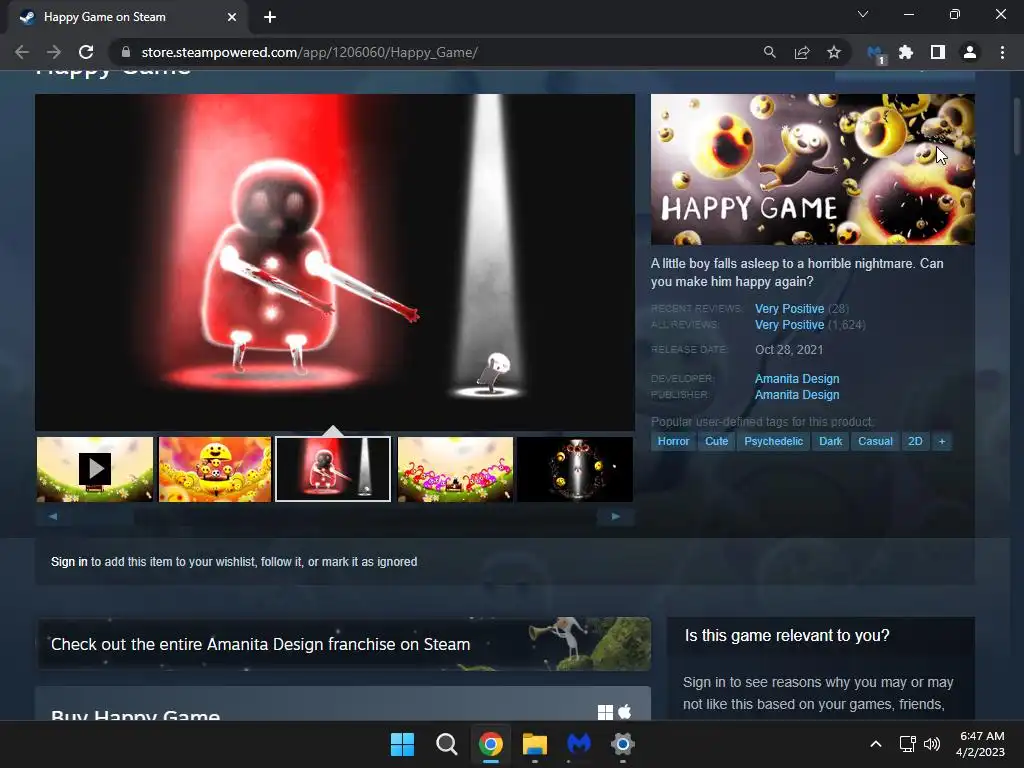Toggle the browser side panel

(938, 52)
